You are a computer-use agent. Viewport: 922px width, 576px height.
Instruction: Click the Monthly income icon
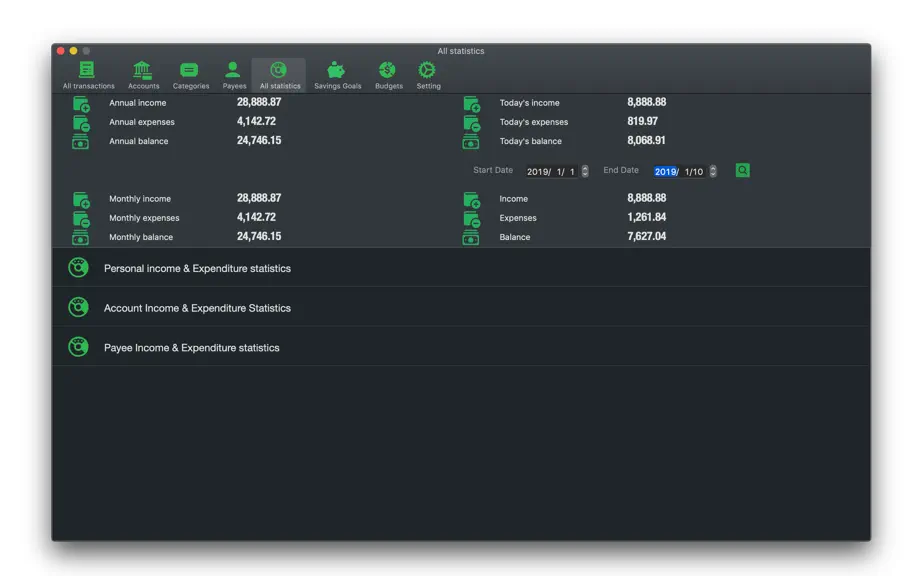click(x=81, y=200)
